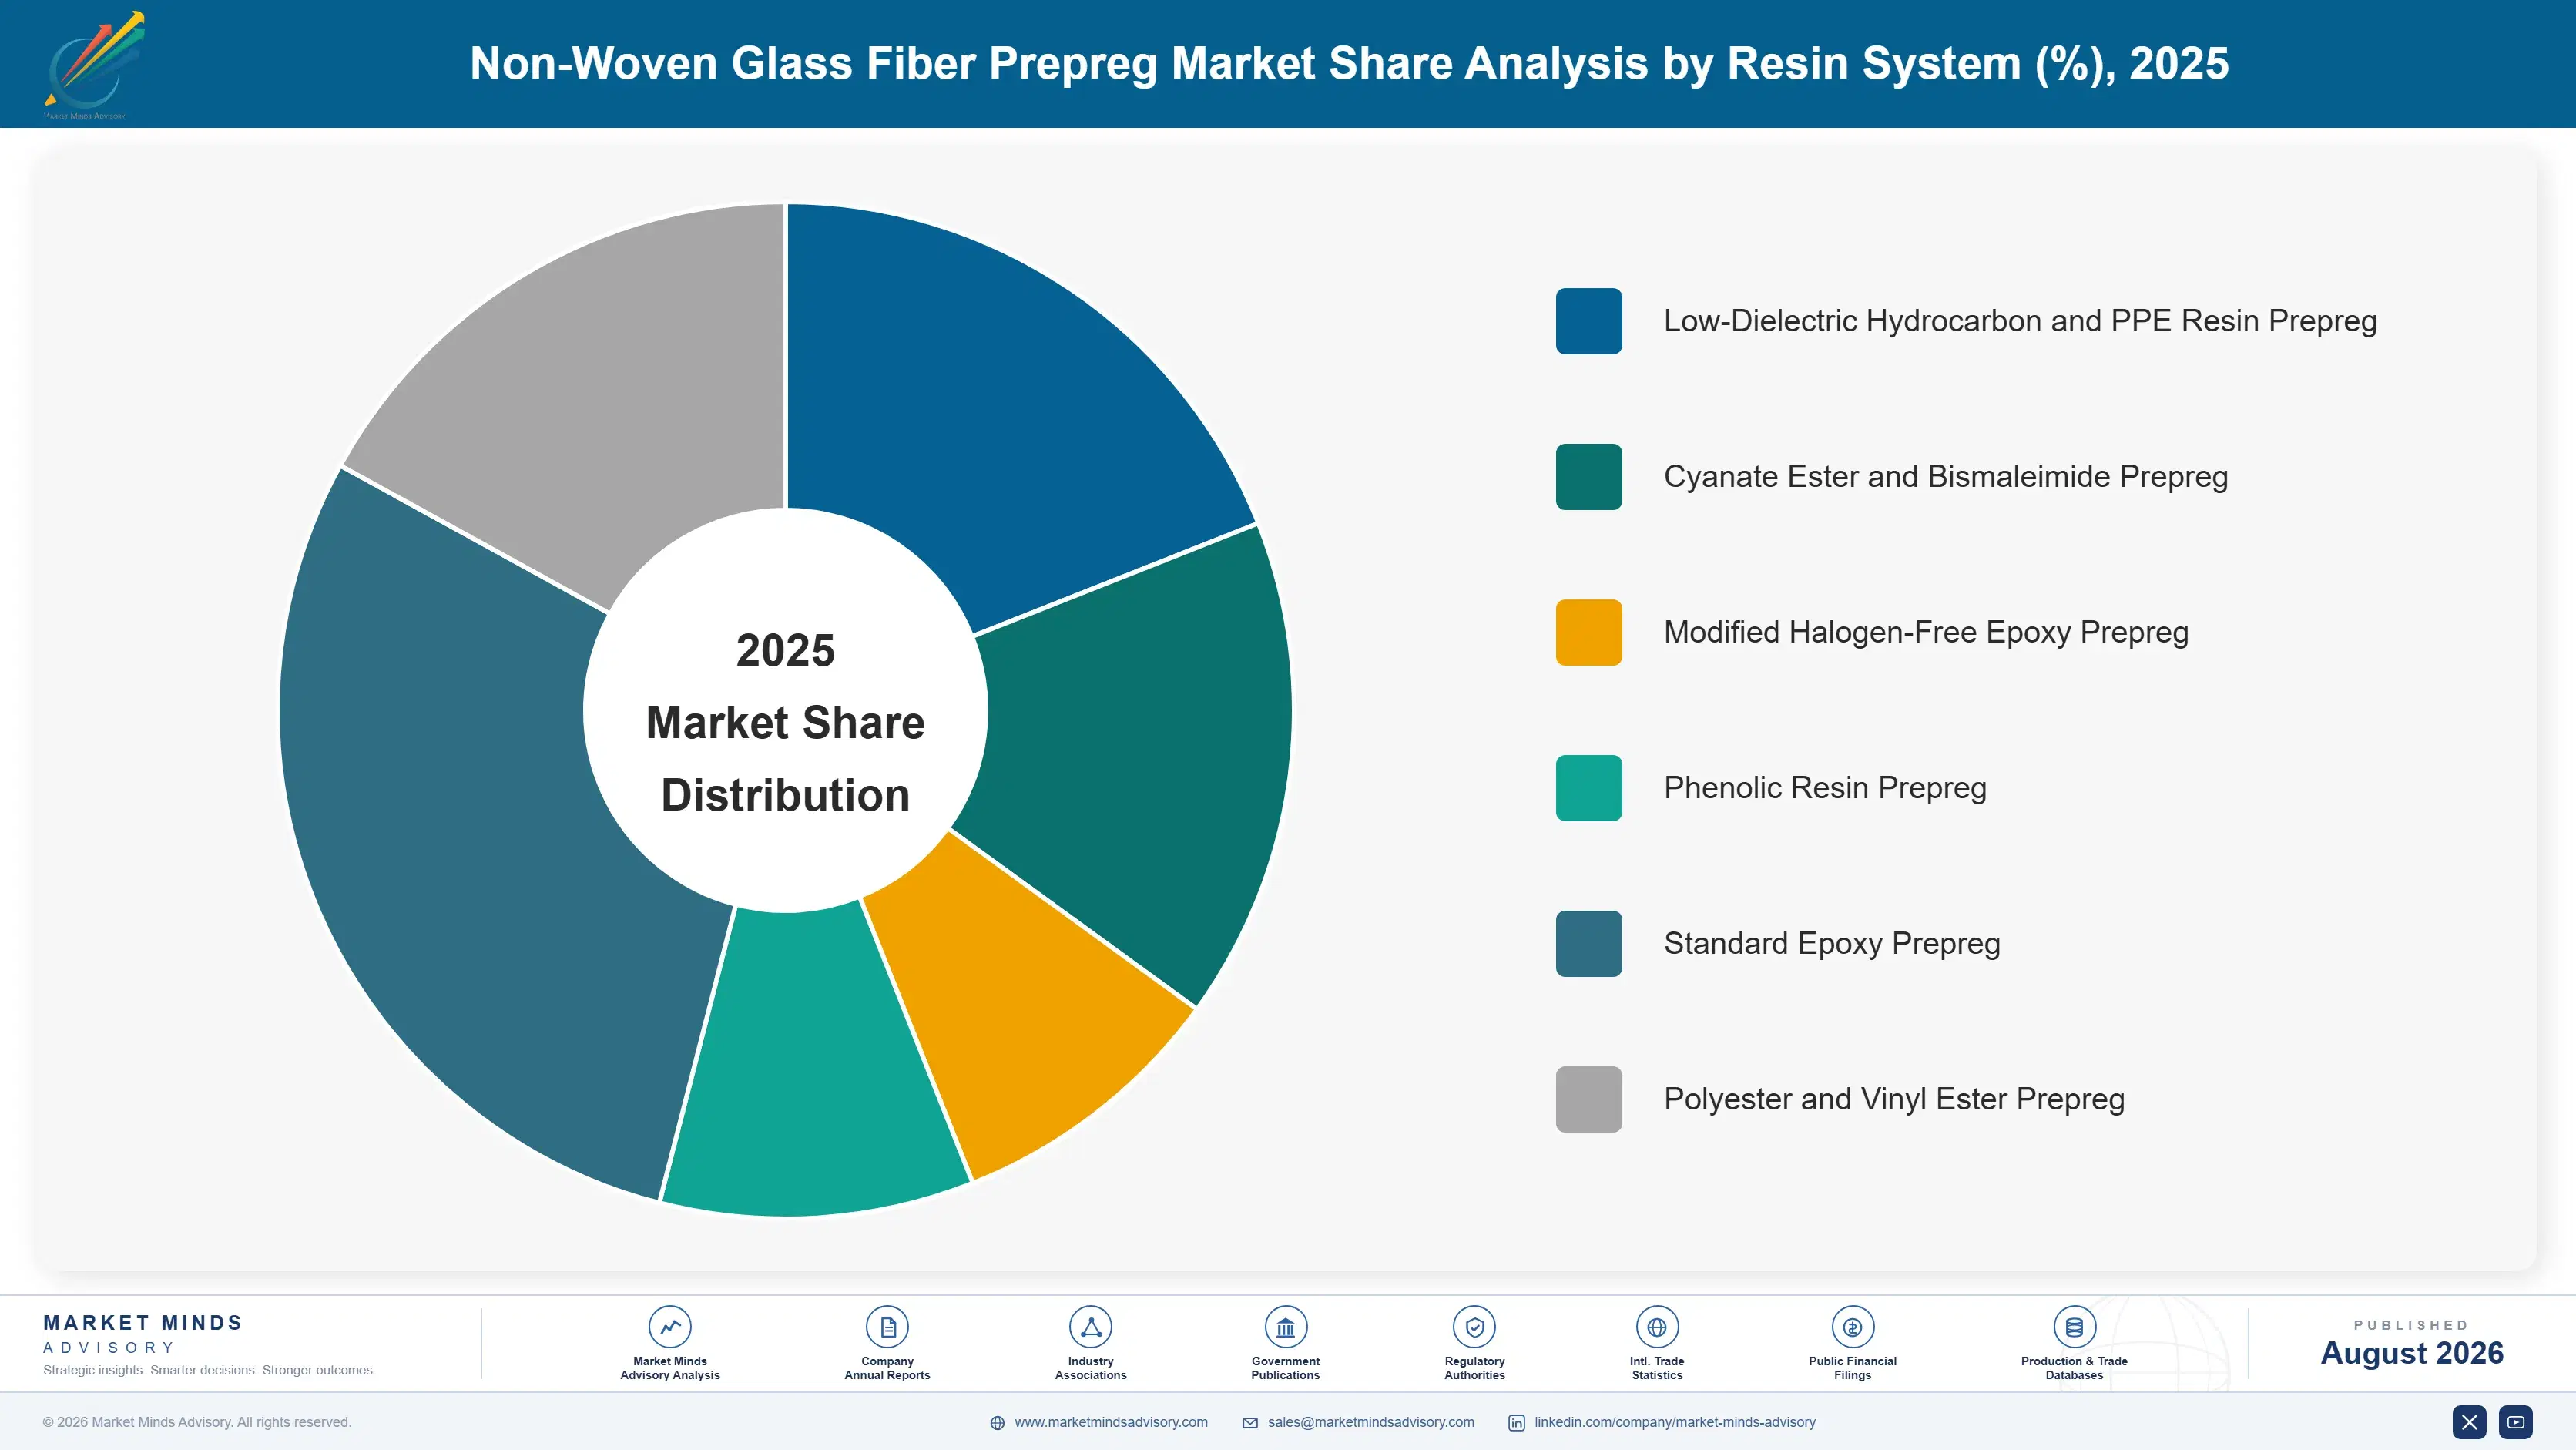Click the 'Modified Halogen-Free Epoxy Prepreg' label
Screen dimensions: 2576x1450
(1926, 632)
